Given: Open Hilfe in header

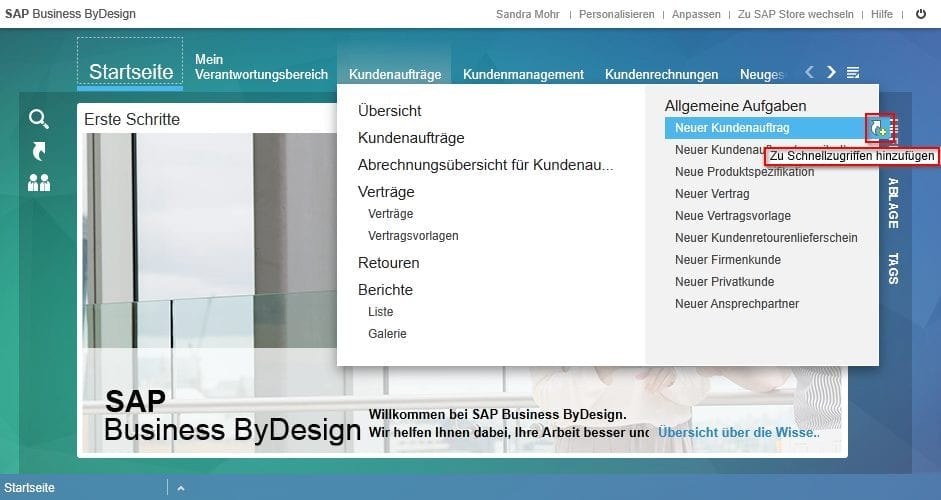Looking at the screenshot, I should [882, 14].
